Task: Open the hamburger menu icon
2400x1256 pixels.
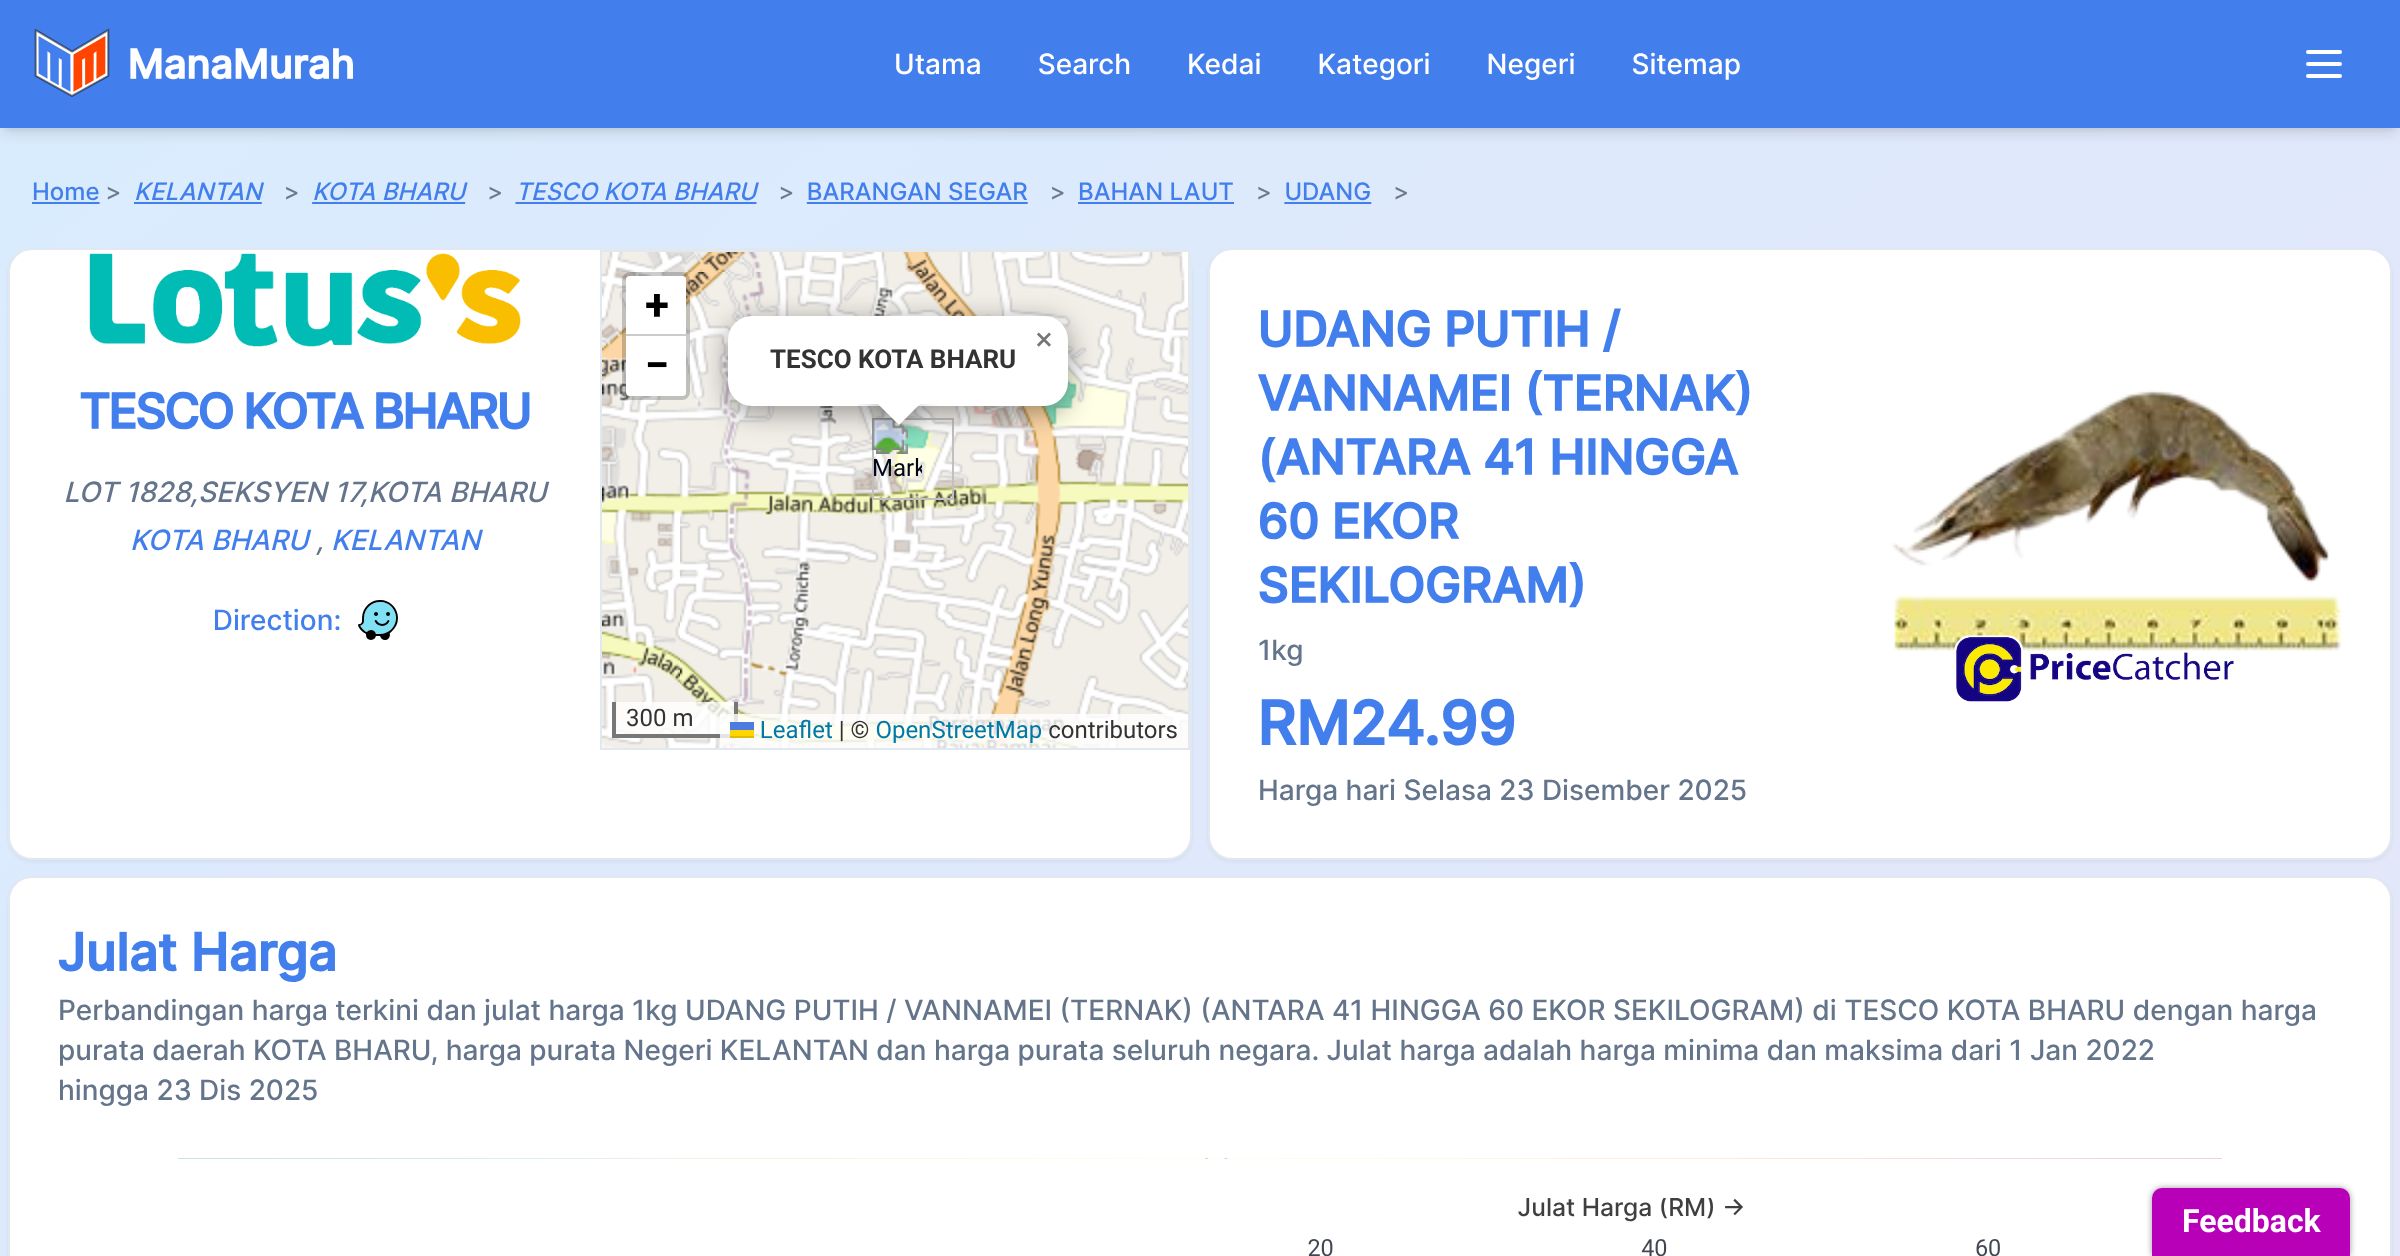Action: (x=2323, y=64)
